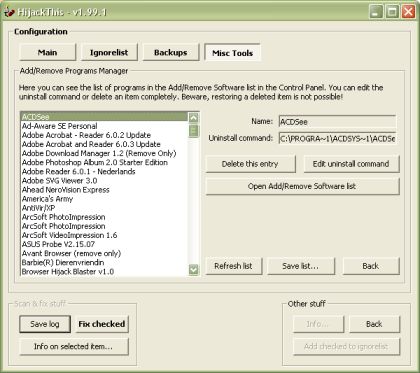Open the Backups tab

171,52
